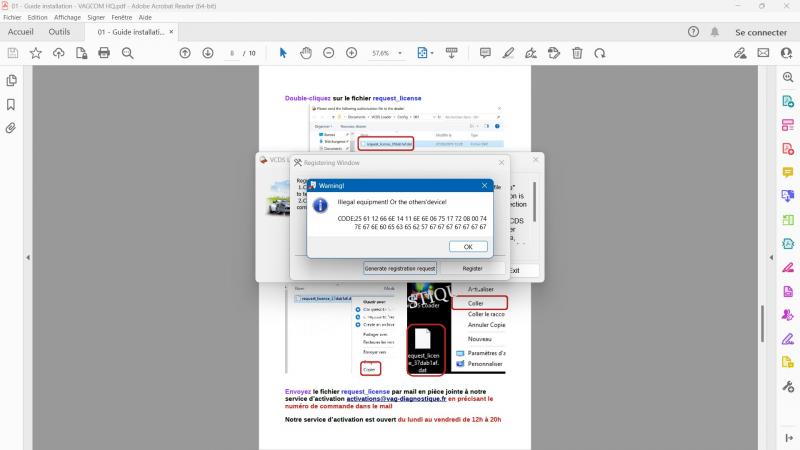Expand right pane at bottom arrow
Image resolution: width=800 pixels, height=450 pixels.
(789, 438)
